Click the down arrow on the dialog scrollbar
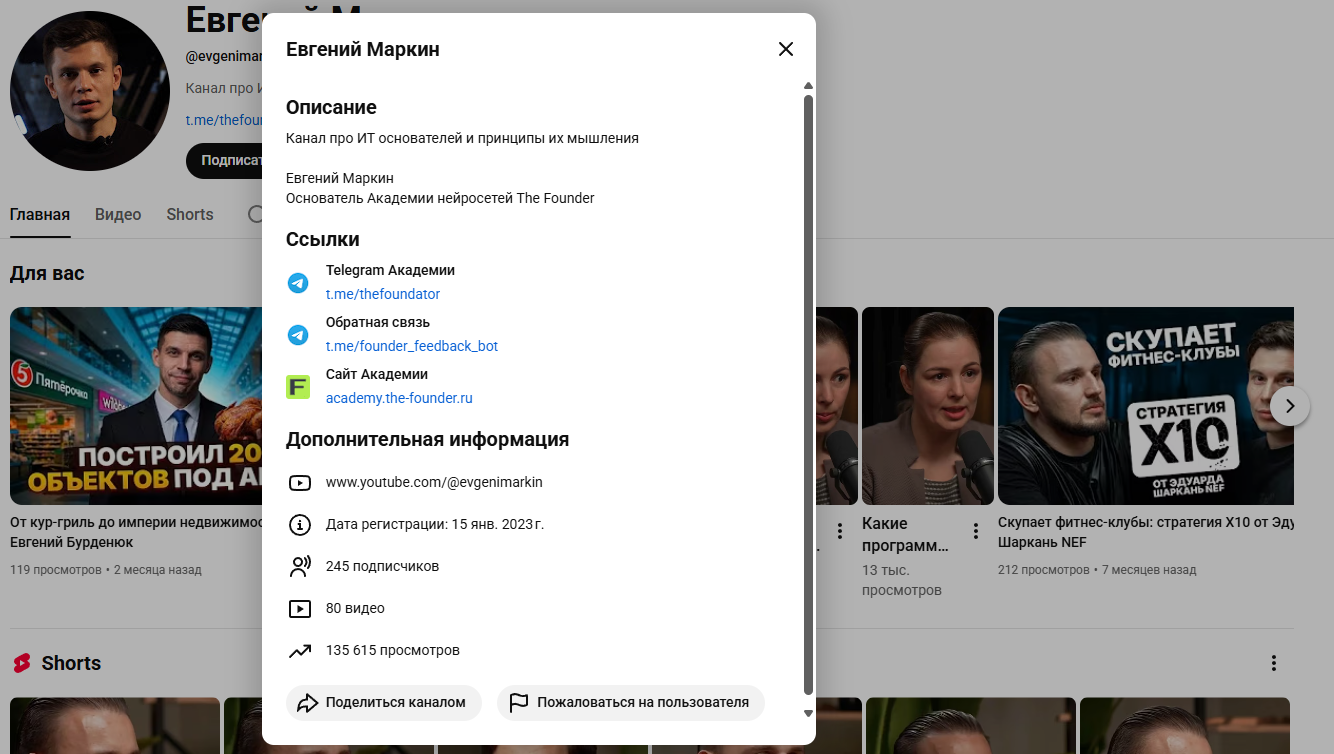Screen dimensions: 1334x754 [x=807, y=714]
